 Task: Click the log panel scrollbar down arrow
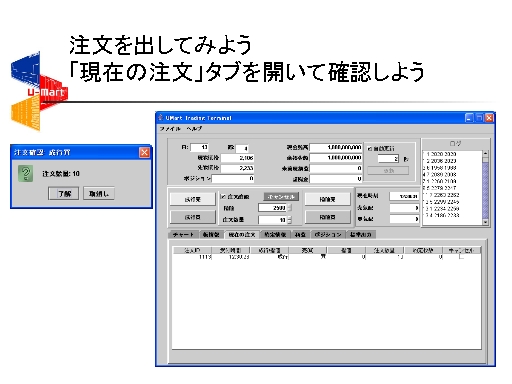click(x=485, y=222)
